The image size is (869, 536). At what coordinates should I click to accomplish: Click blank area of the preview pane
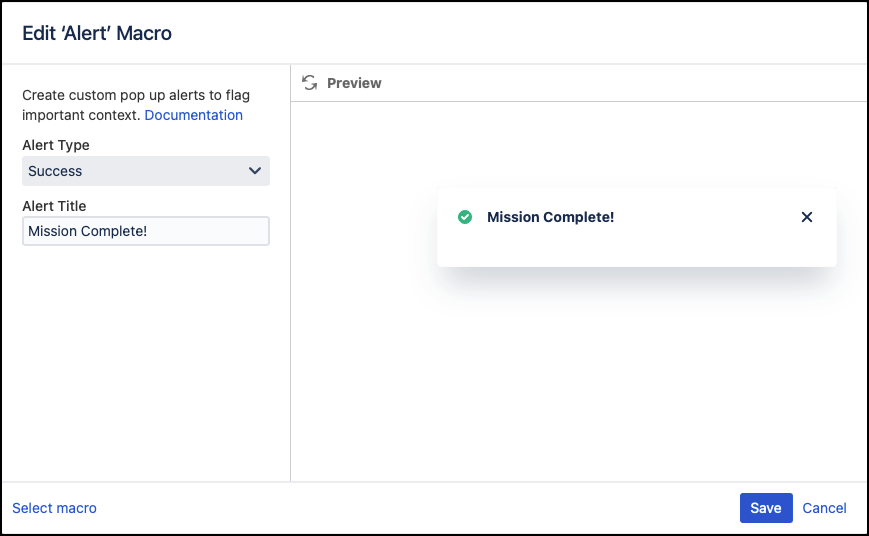[579, 377]
